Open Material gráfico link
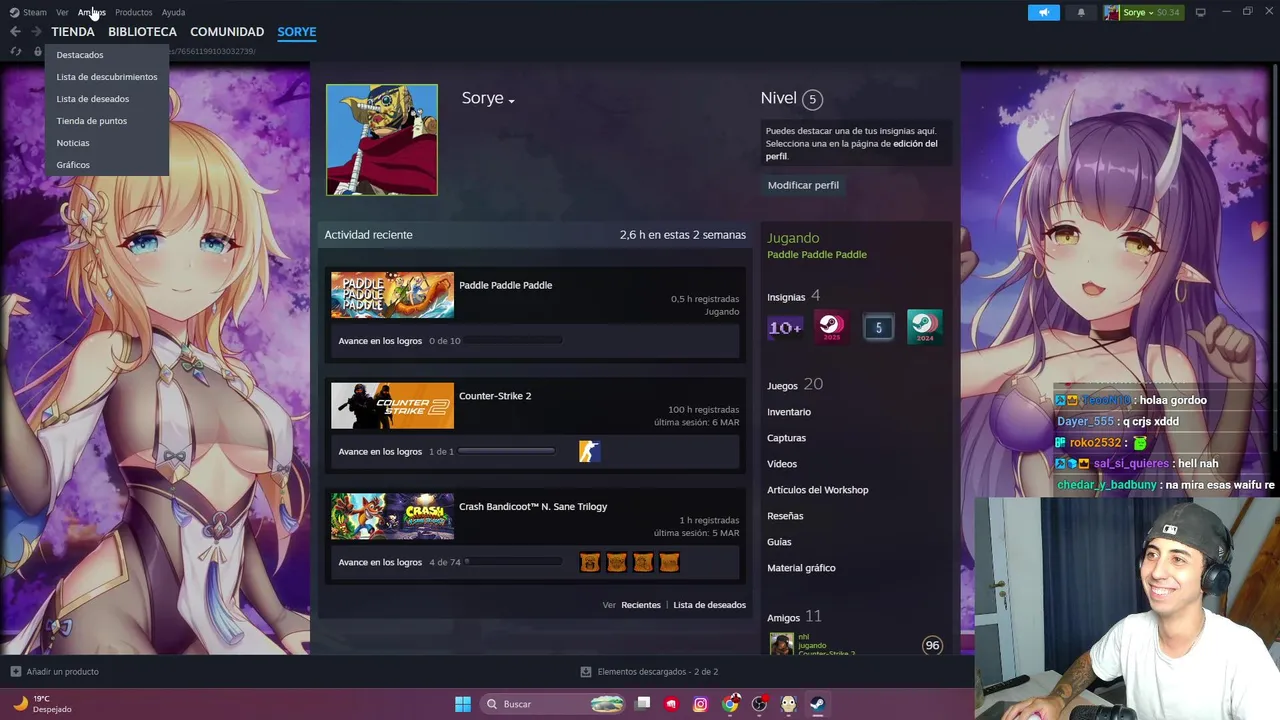This screenshot has width=1280, height=720. tap(801, 568)
